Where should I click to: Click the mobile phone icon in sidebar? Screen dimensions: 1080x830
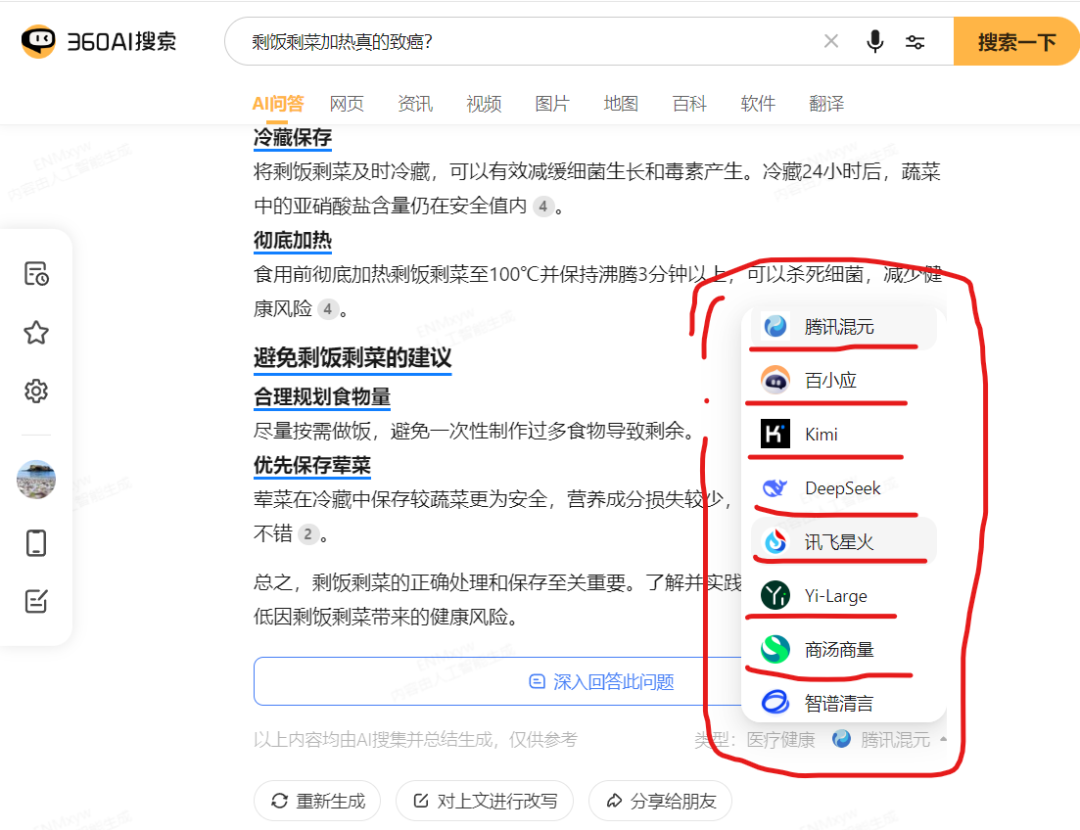pyautogui.click(x=36, y=543)
